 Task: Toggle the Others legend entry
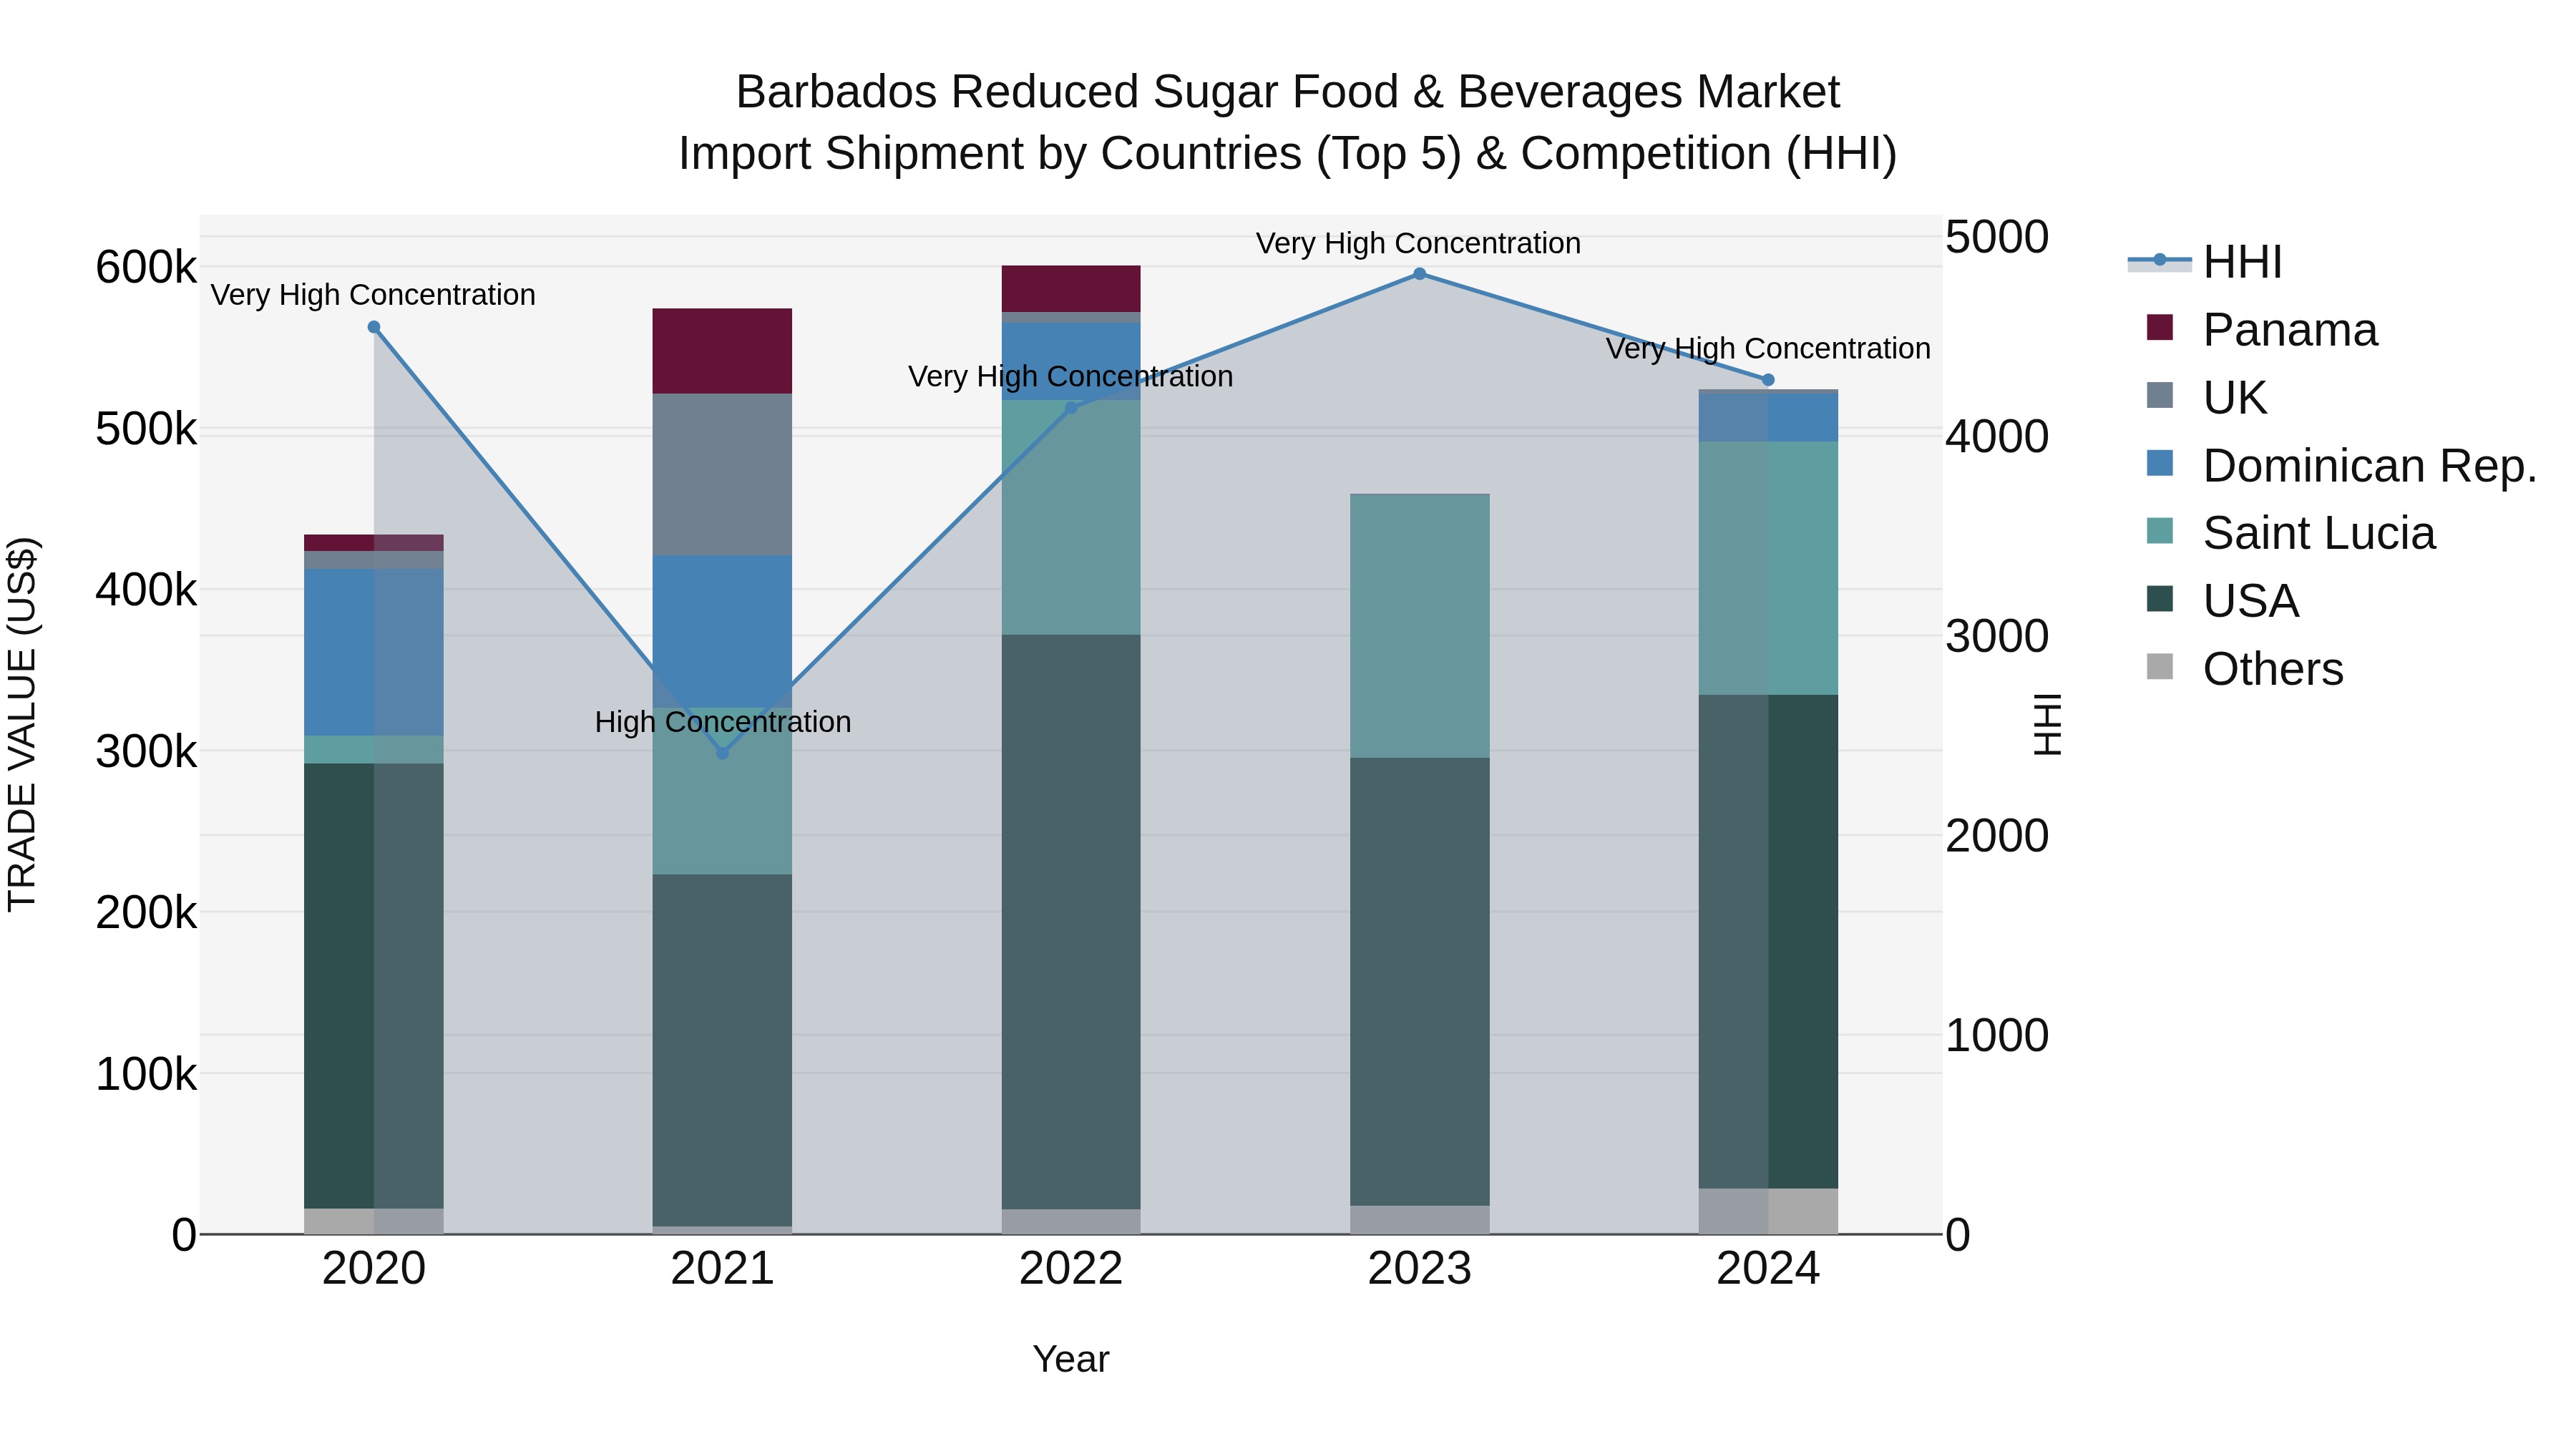click(2245, 669)
